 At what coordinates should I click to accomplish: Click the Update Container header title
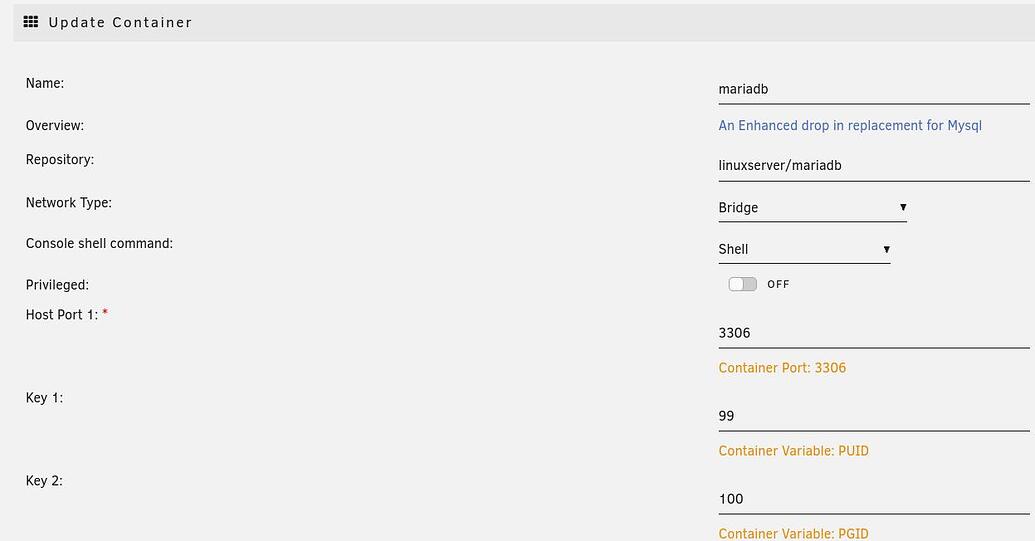pos(120,22)
